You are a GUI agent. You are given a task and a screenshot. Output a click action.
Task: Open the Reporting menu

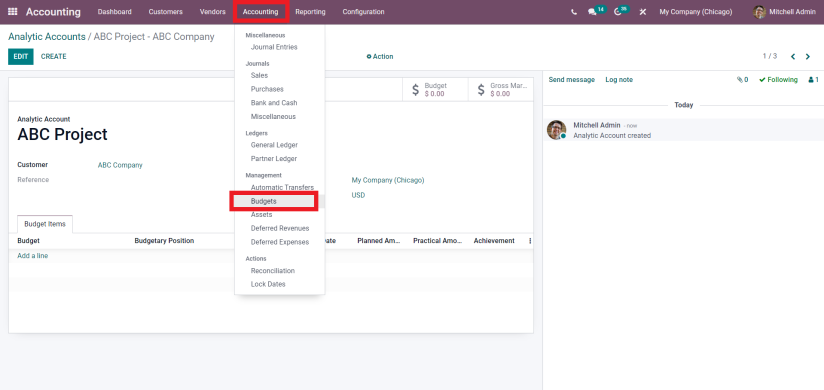click(310, 12)
